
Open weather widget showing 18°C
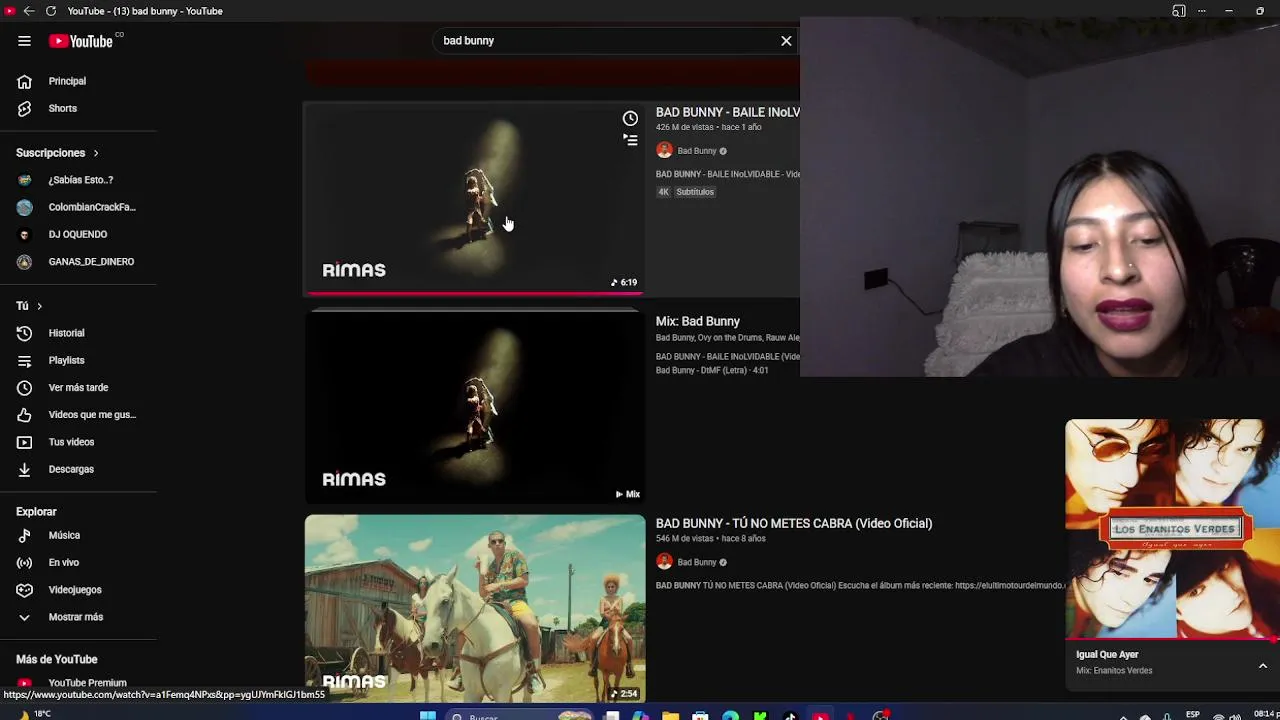pyautogui.click(x=34, y=714)
